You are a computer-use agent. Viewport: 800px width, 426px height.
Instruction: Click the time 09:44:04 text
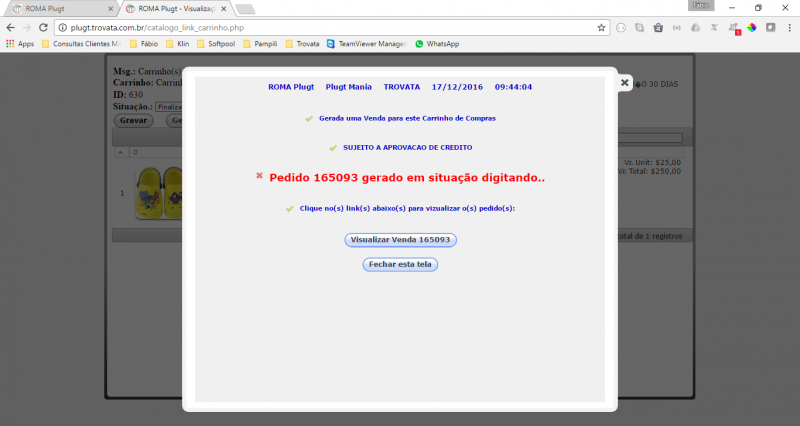click(513, 87)
